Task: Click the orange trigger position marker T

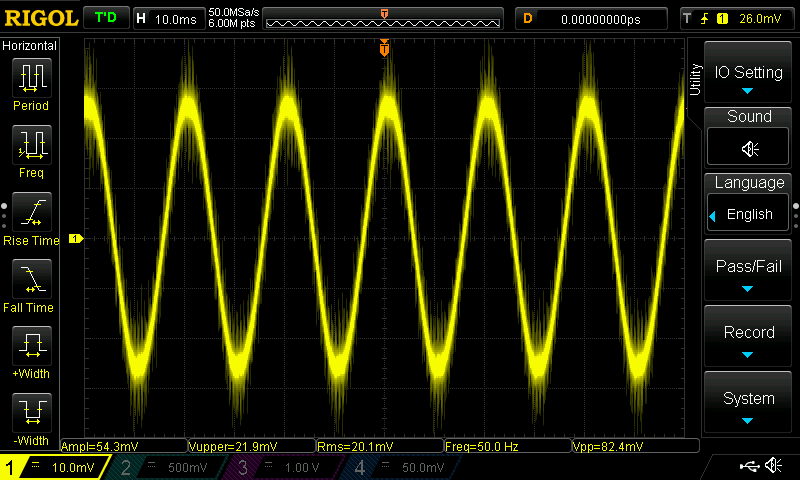Action: click(384, 47)
